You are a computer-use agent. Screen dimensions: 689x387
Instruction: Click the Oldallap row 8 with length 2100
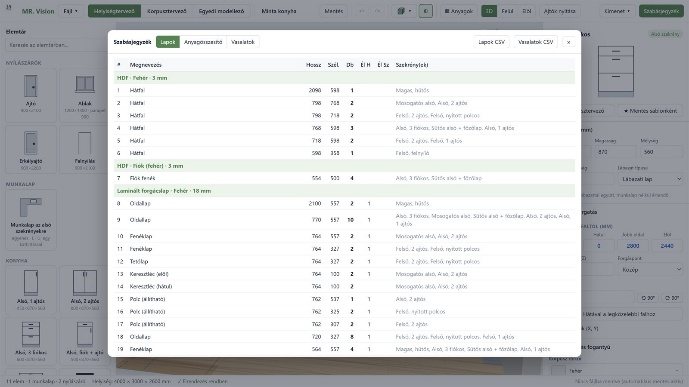coord(344,203)
